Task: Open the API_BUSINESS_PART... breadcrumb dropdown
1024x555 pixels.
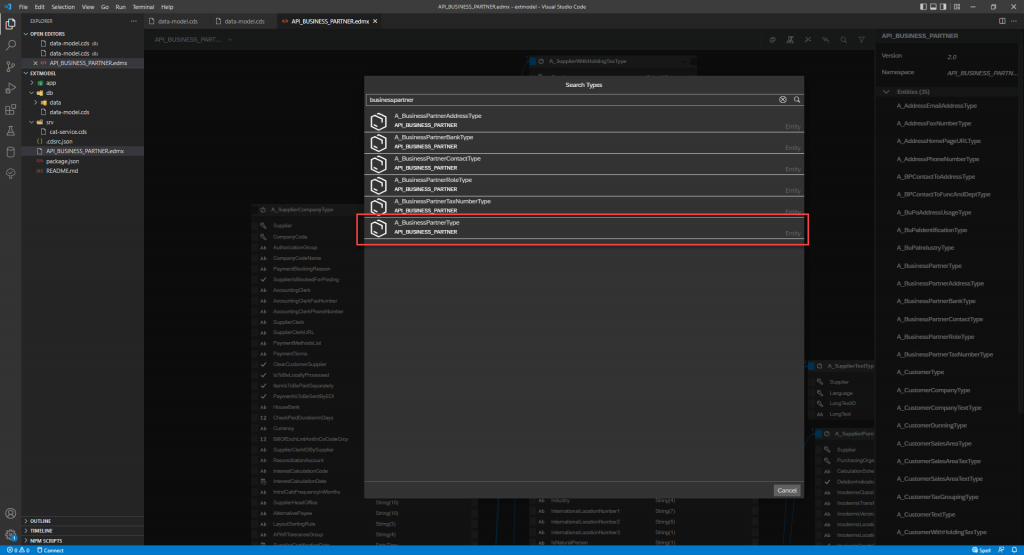Action: point(231,40)
